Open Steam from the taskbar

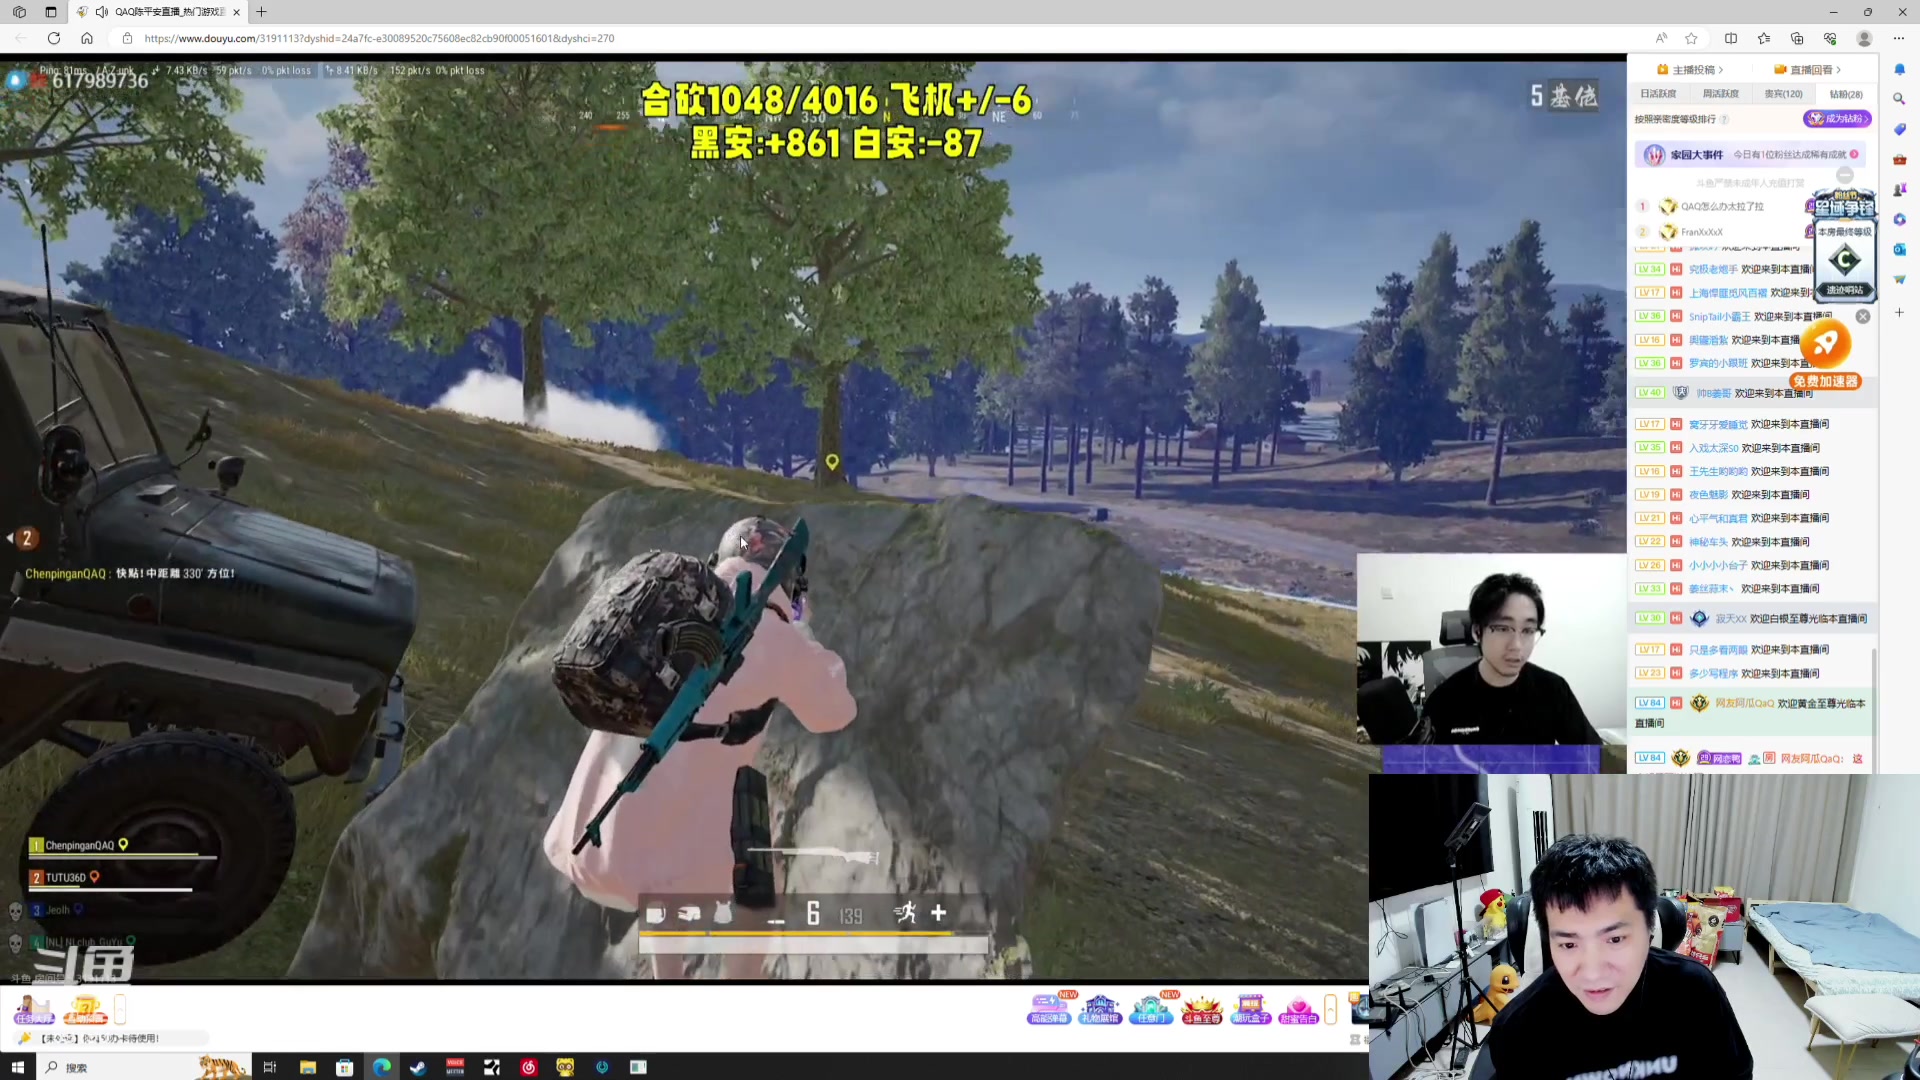418,1067
